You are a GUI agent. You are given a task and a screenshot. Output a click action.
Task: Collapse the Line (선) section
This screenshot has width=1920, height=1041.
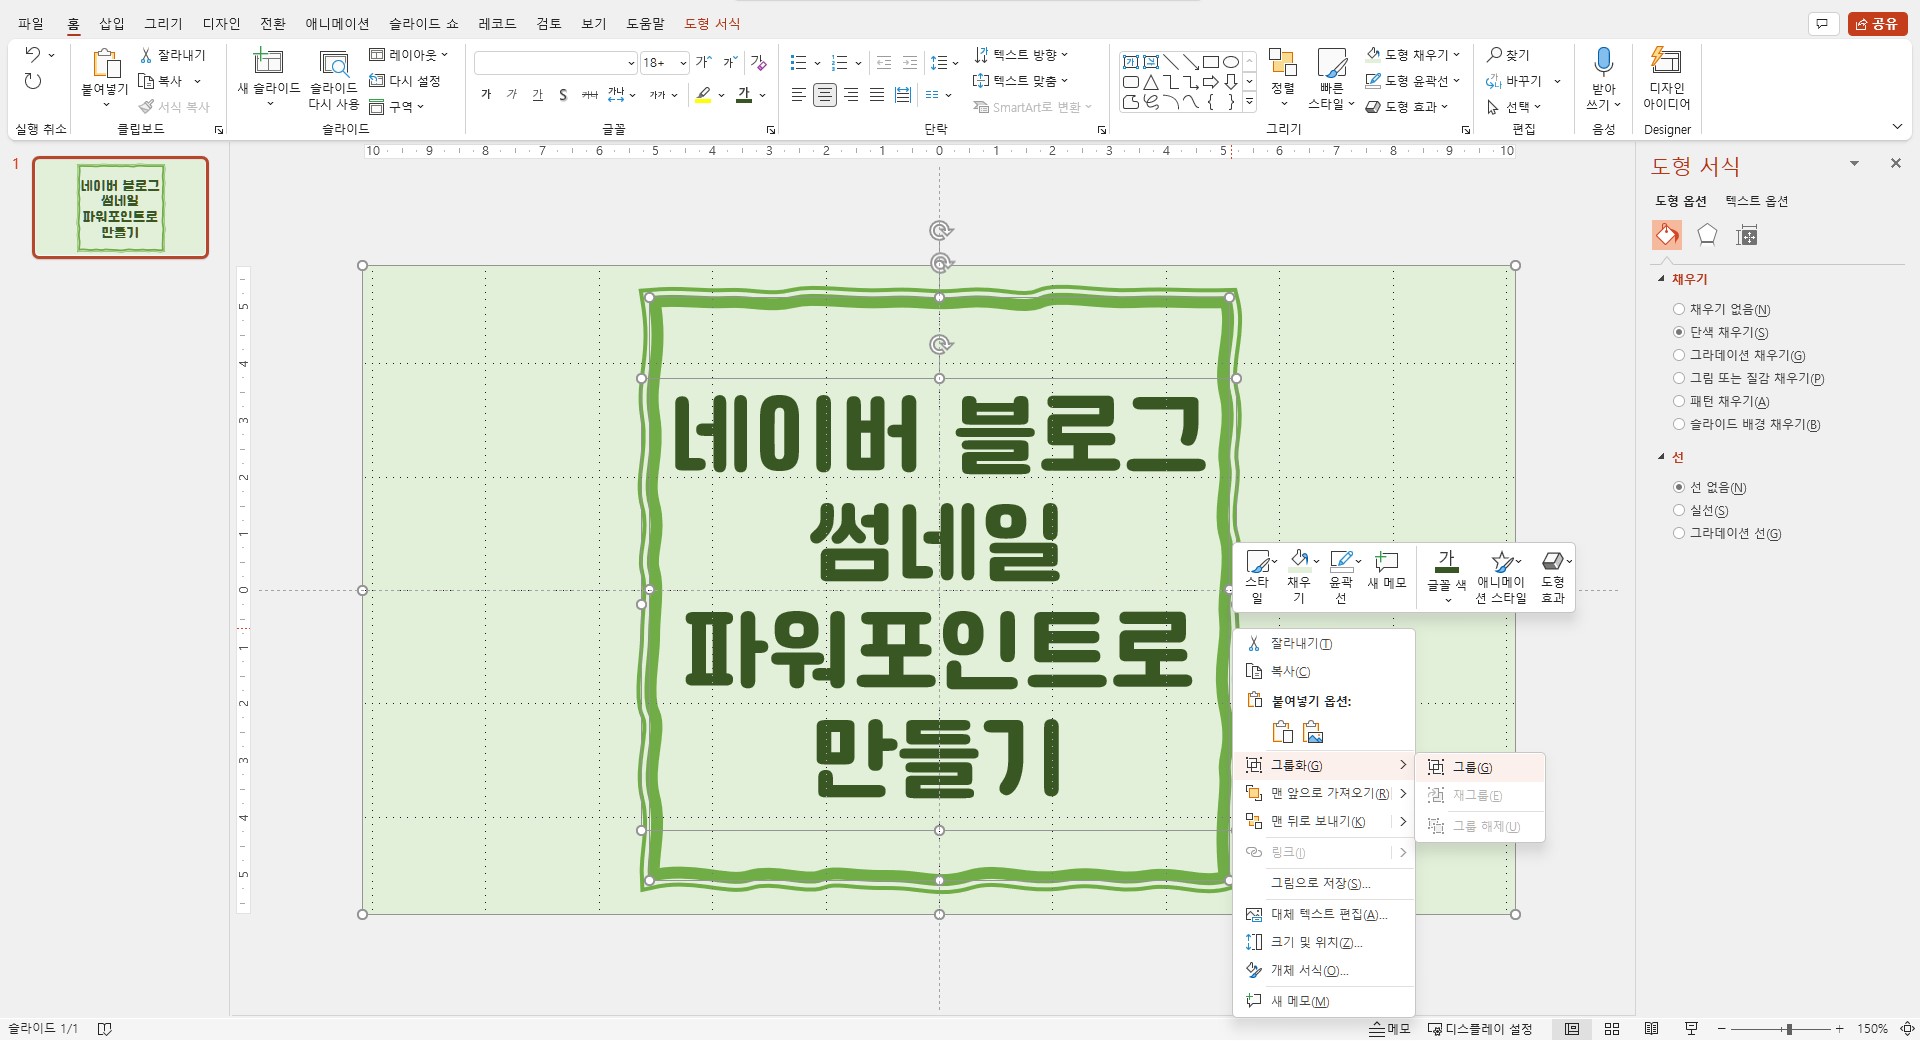coord(1662,457)
